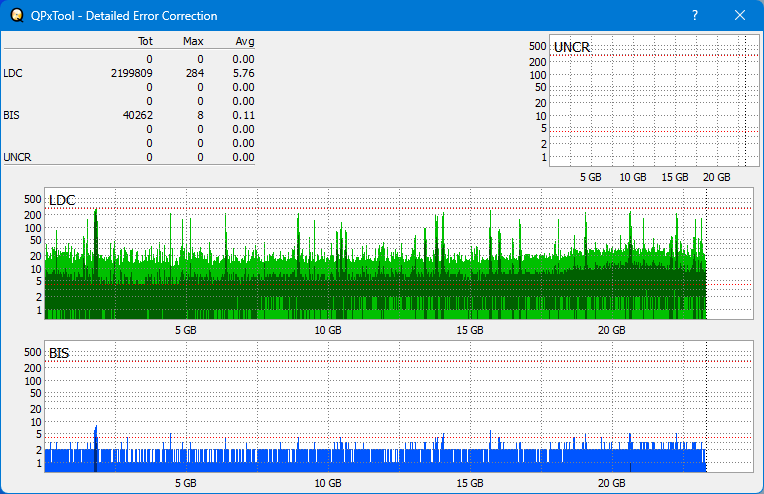The image size is (764, 494).
Task: Click the 10 GB axis label under BIS graph
Action: pyautogui.click(x=328, y=483)
